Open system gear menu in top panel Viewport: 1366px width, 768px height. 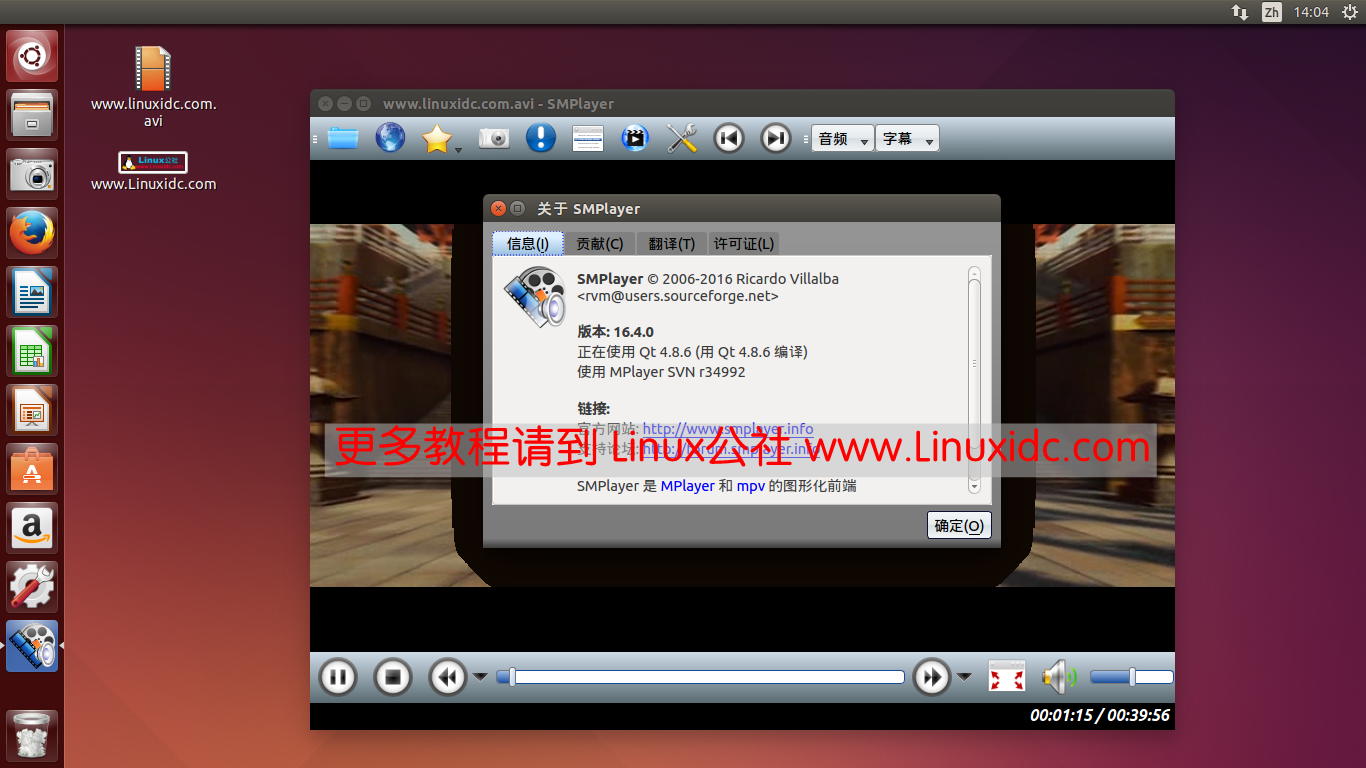click(1350, 12)
